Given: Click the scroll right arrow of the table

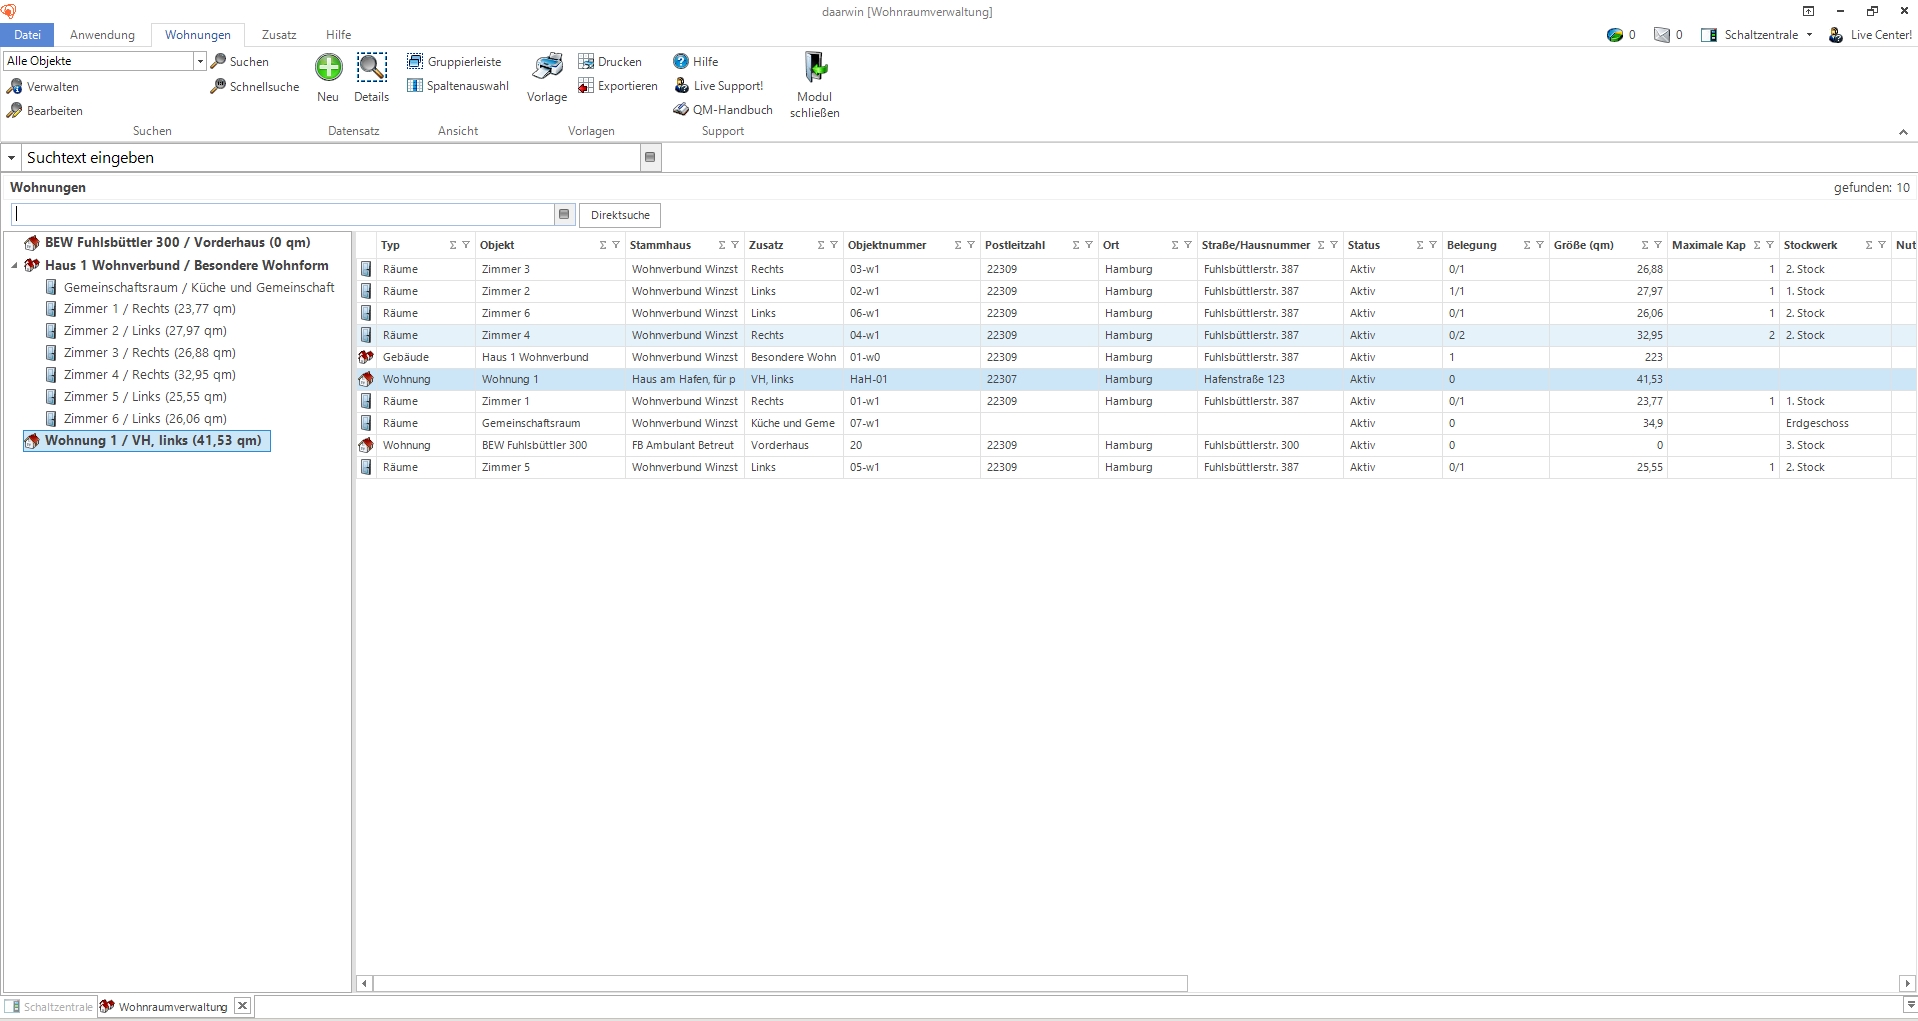Looking at the screenshot, I should (x=1907, y=984).
